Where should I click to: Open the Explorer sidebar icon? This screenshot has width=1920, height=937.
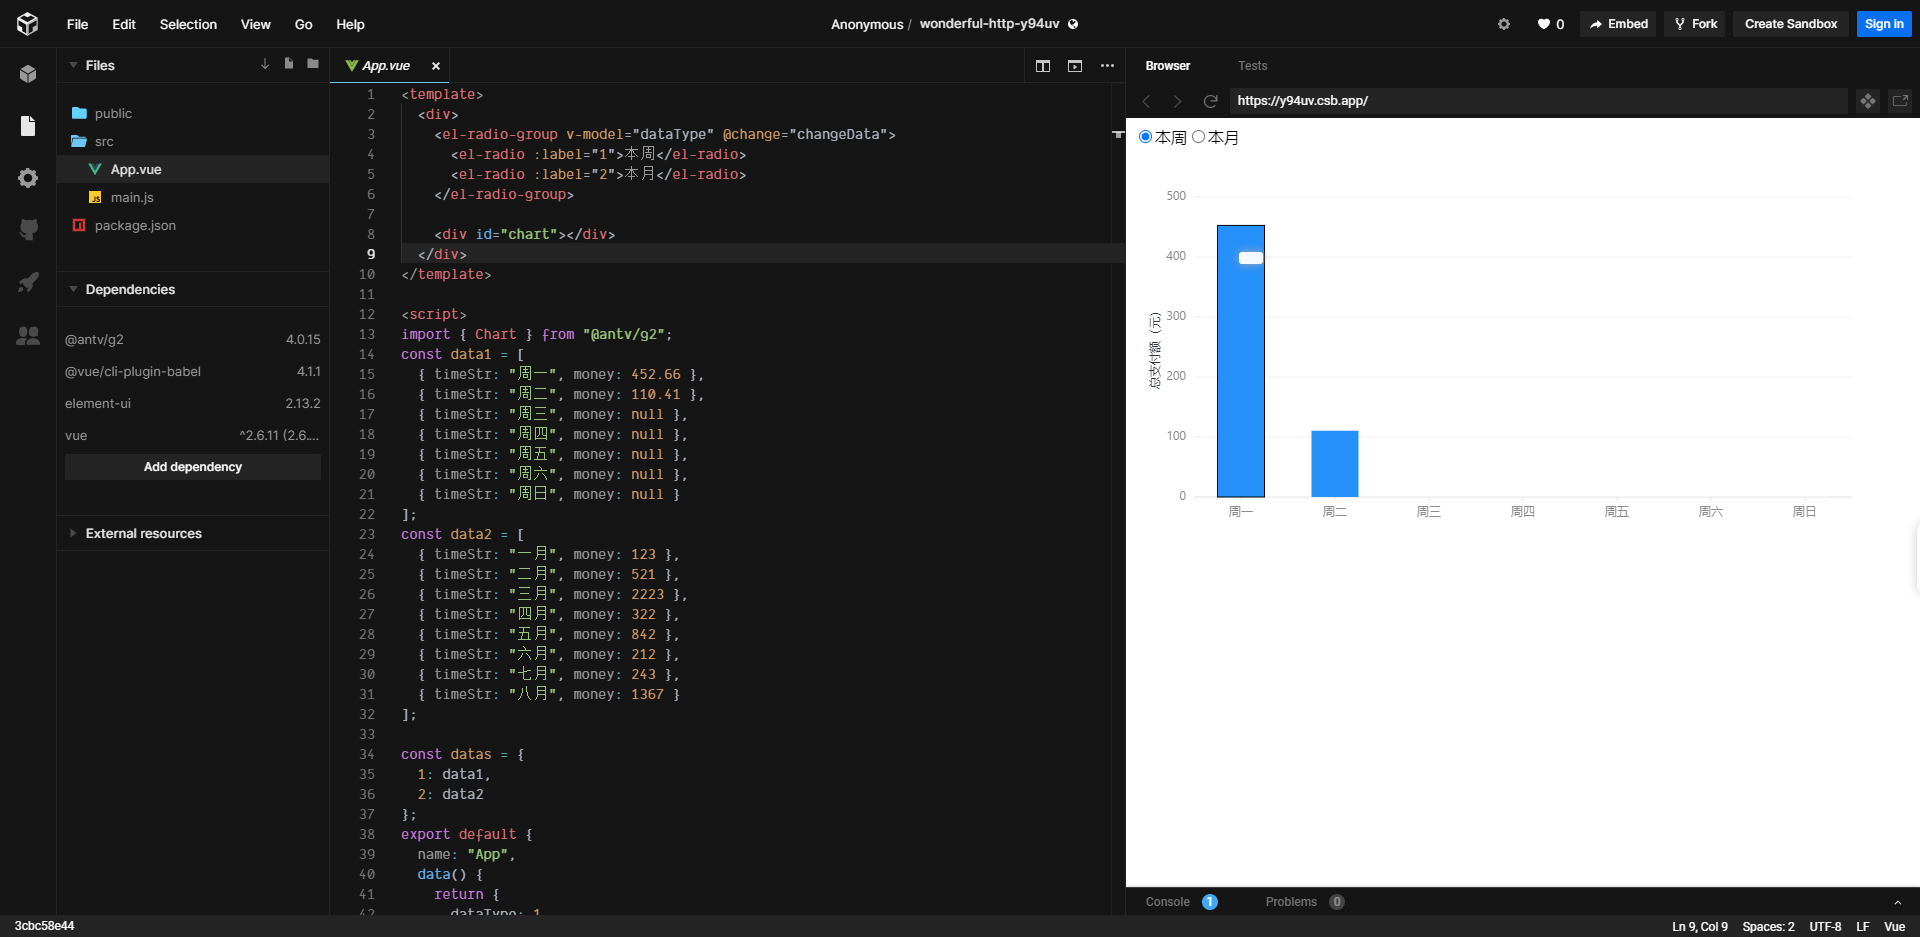coord(28,126)
